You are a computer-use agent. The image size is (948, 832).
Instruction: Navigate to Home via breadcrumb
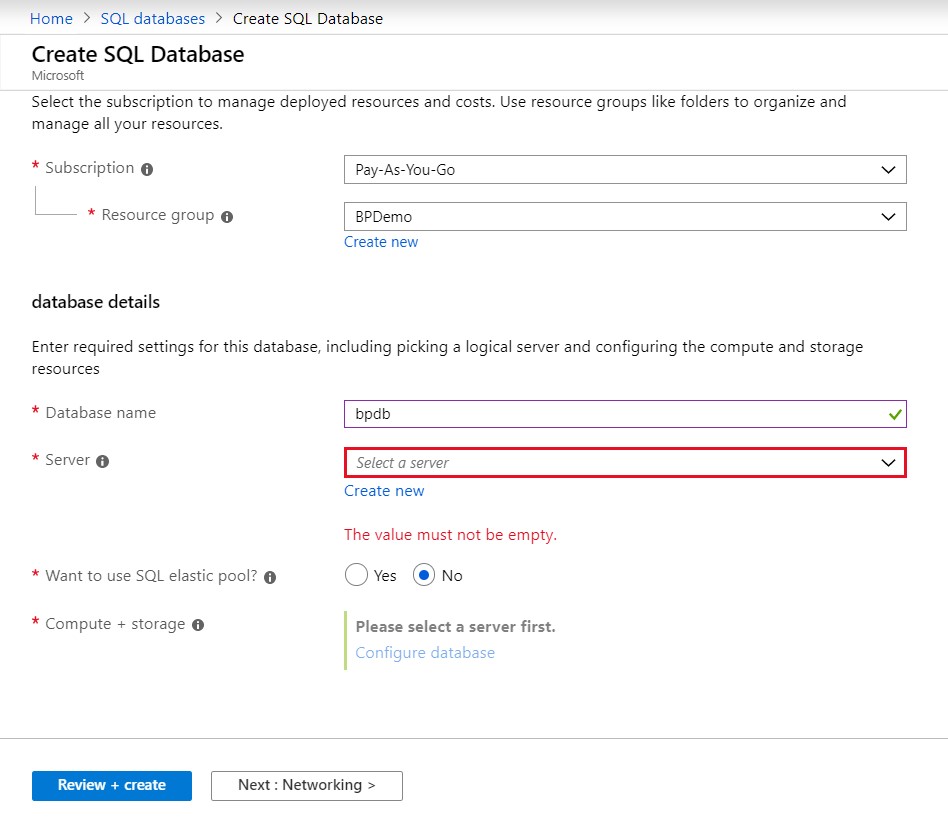coord(51,18)
